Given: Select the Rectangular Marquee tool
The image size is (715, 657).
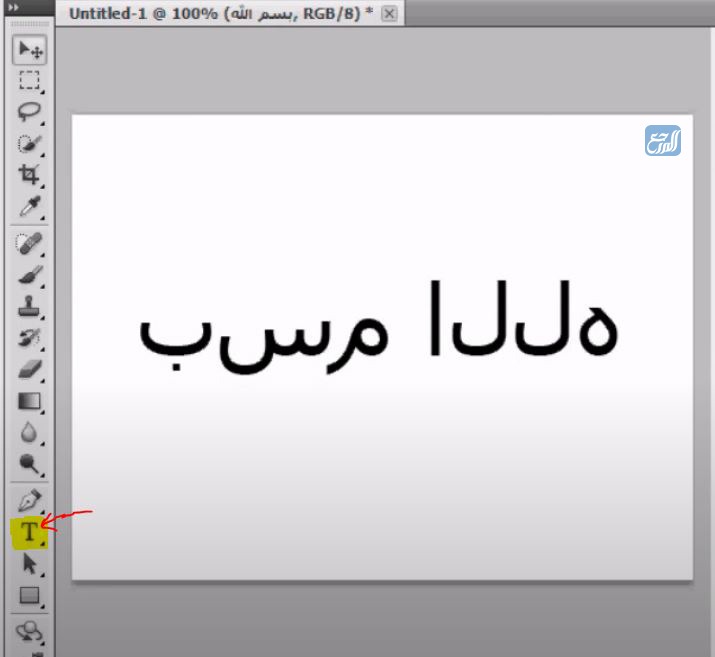Looking at the screenshot, I should 30,81.
